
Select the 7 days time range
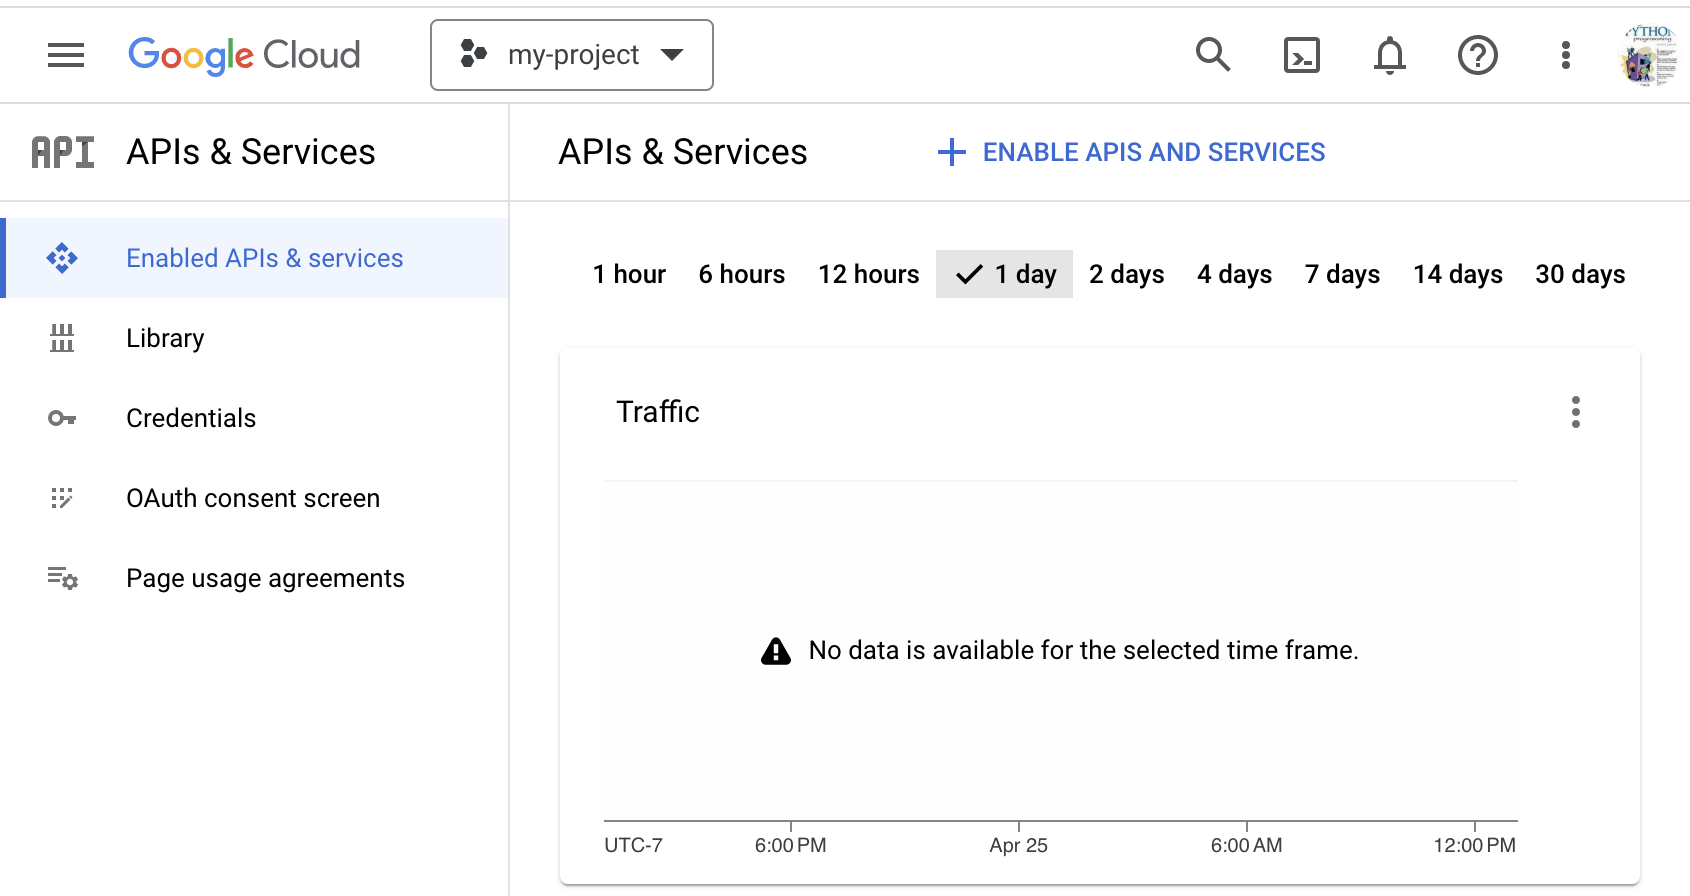1343,274
